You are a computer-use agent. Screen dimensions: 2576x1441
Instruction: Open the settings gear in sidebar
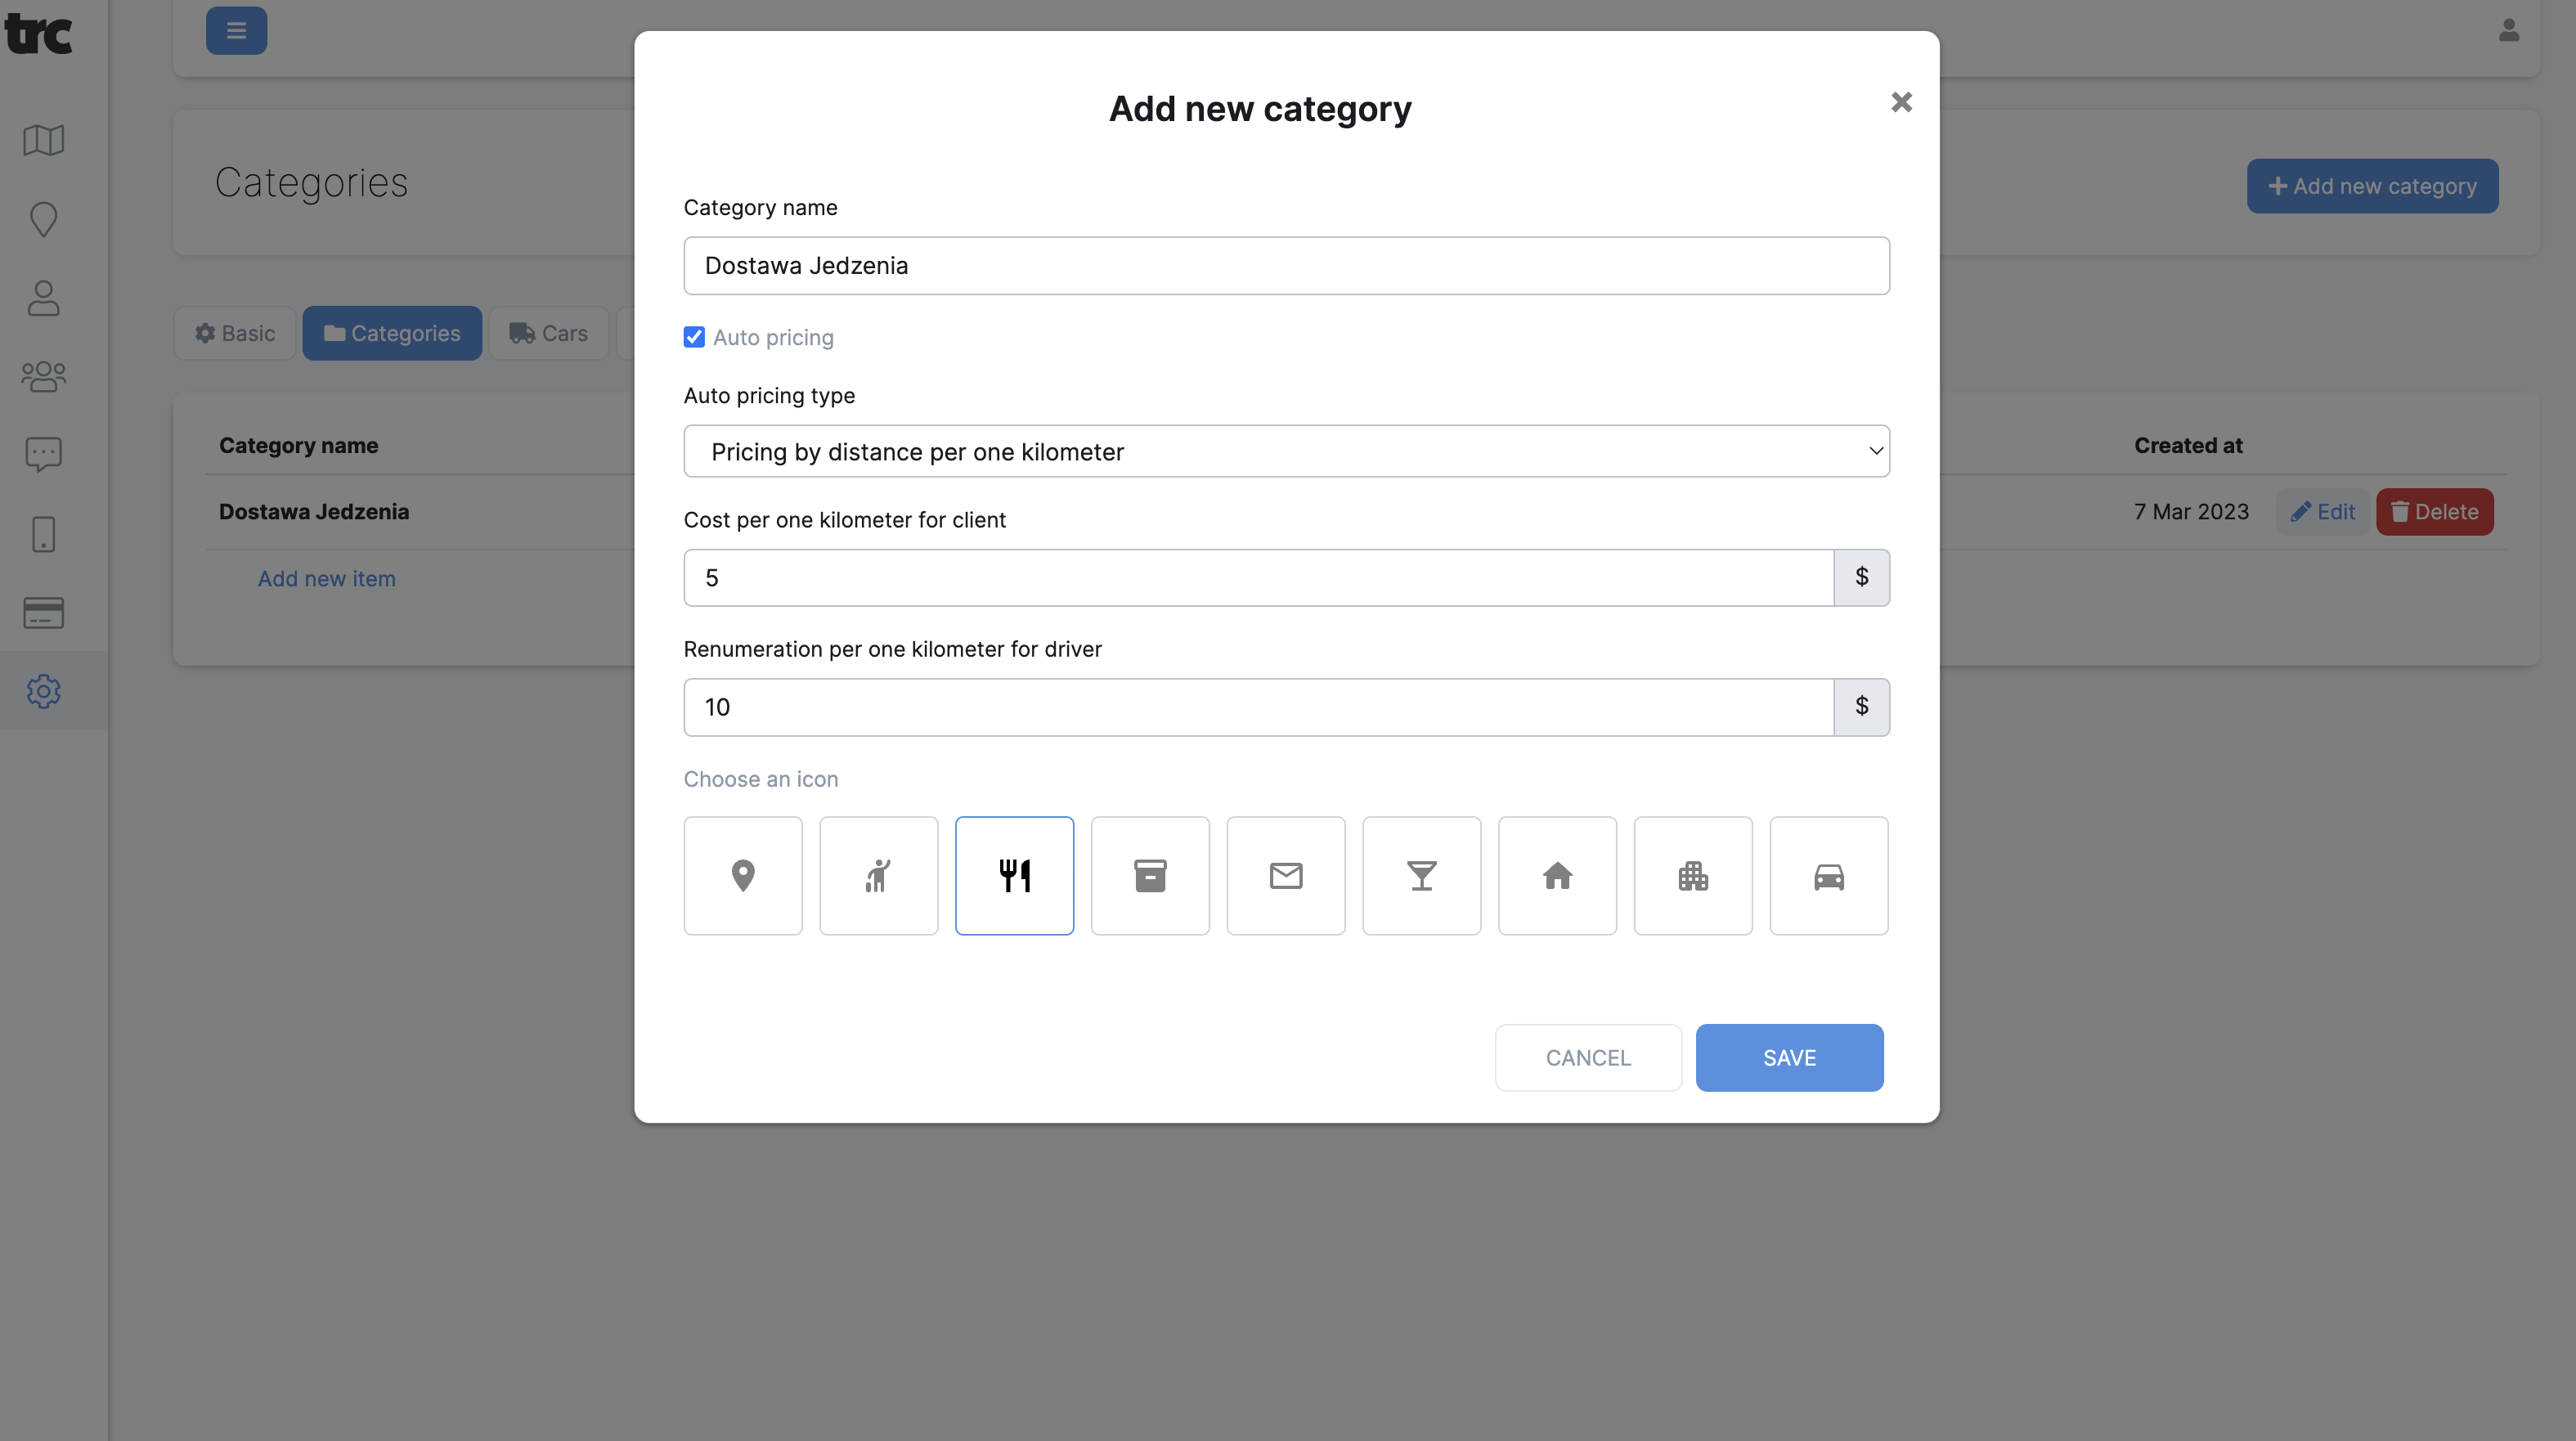pos(43,690)
